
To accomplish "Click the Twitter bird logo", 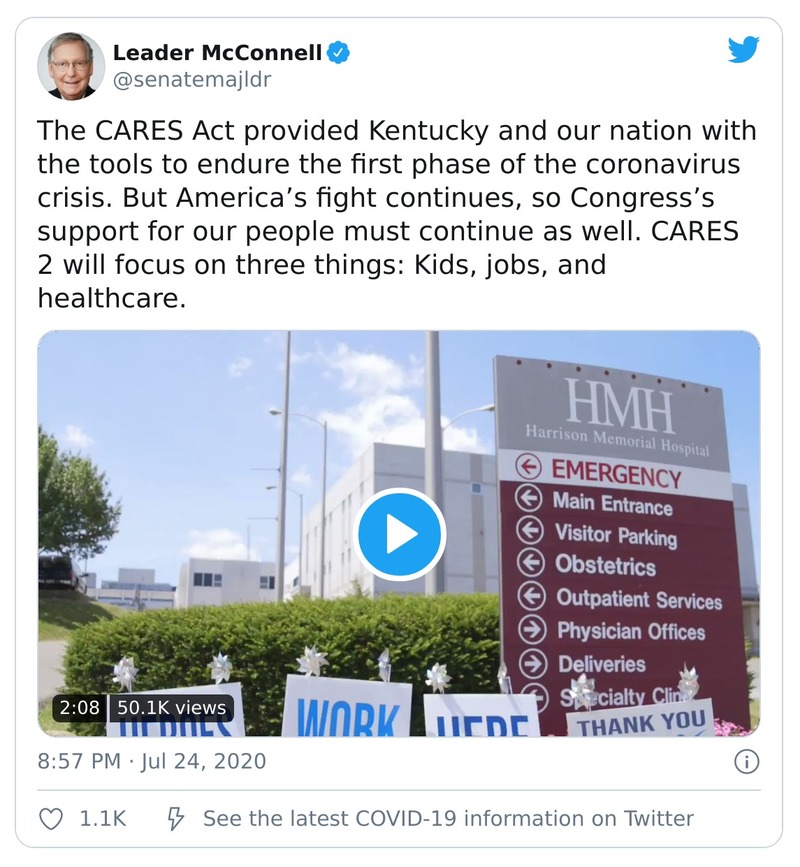I will tap(743, 50).
